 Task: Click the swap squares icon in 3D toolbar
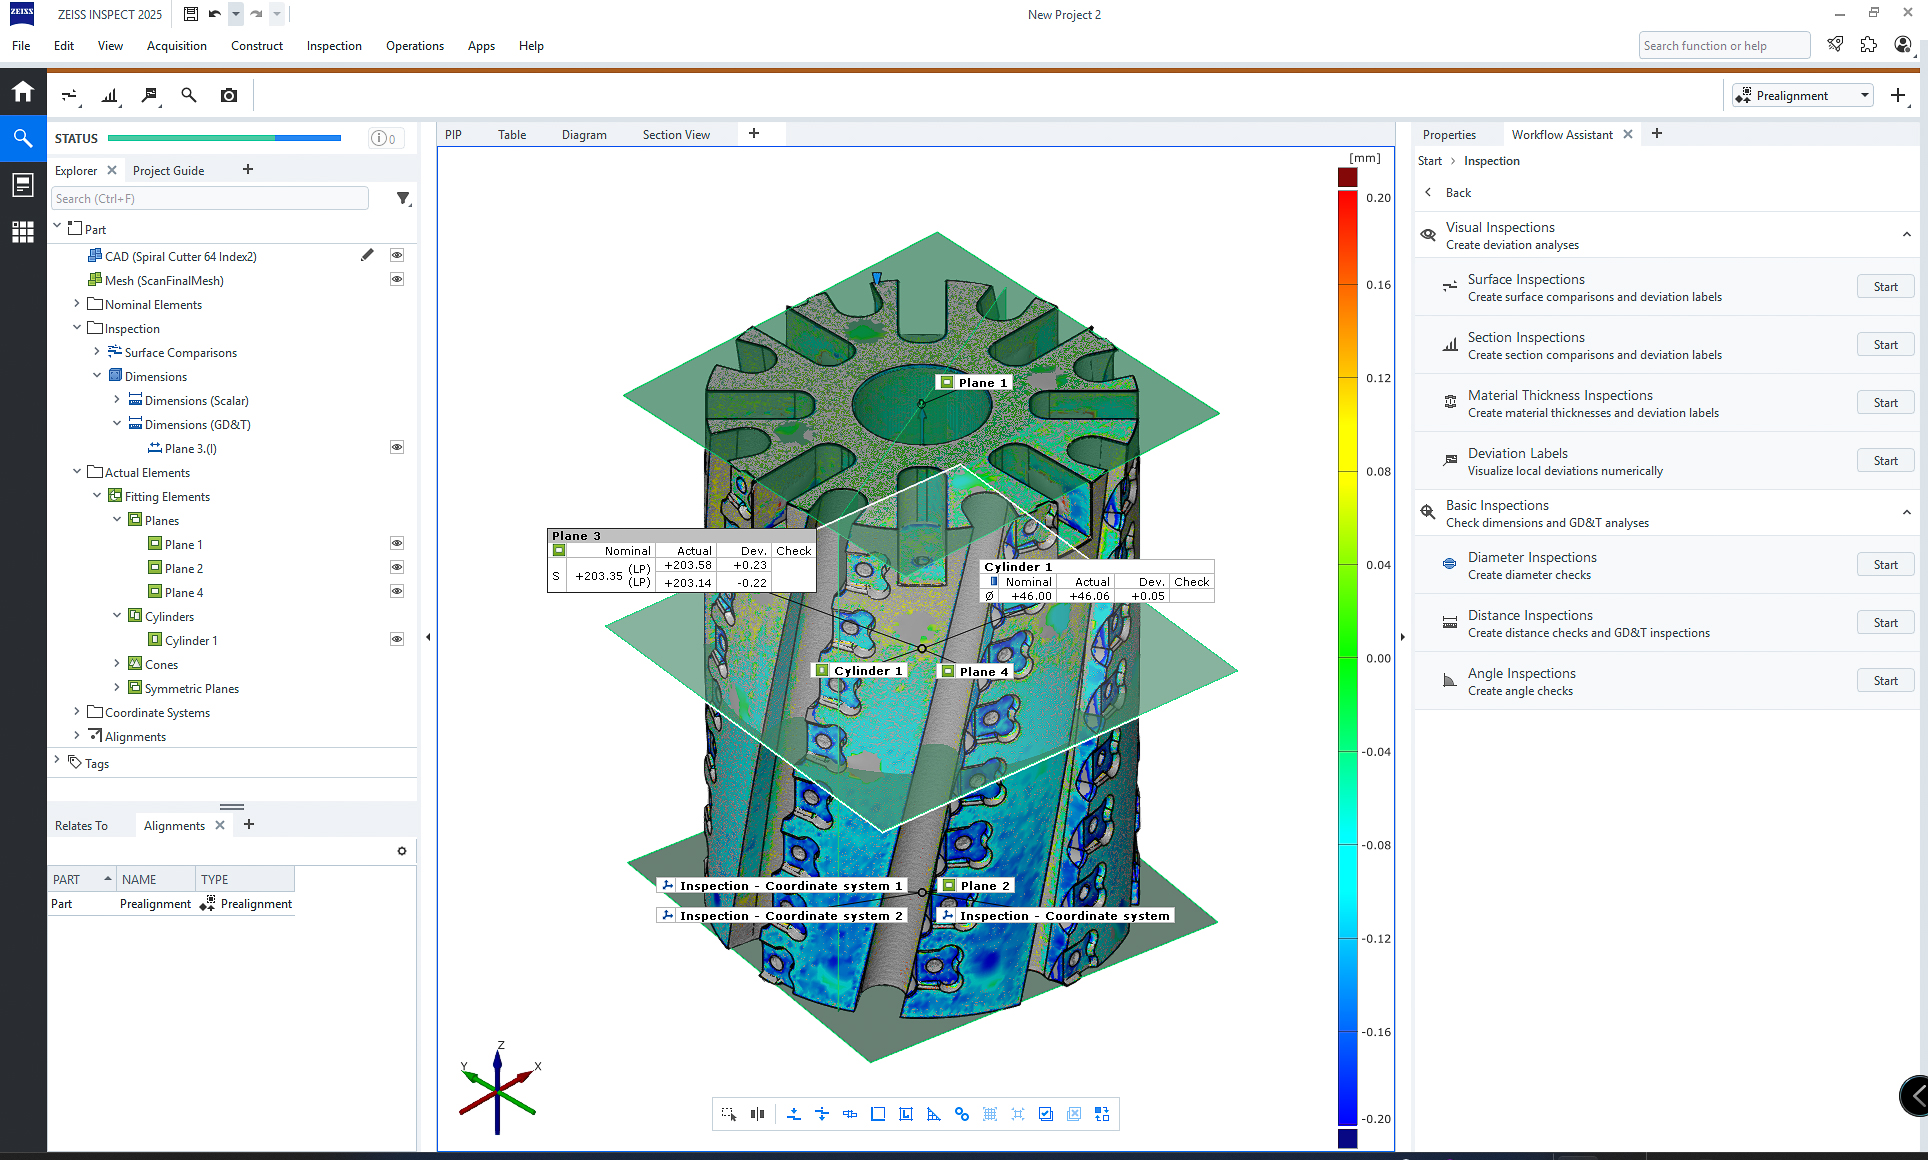pos(1102,1114)
